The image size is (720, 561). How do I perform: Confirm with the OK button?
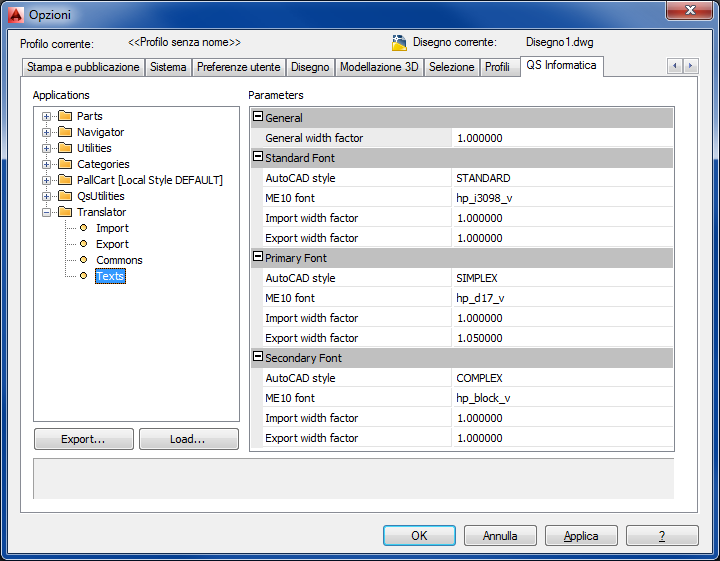pos(419,536)
